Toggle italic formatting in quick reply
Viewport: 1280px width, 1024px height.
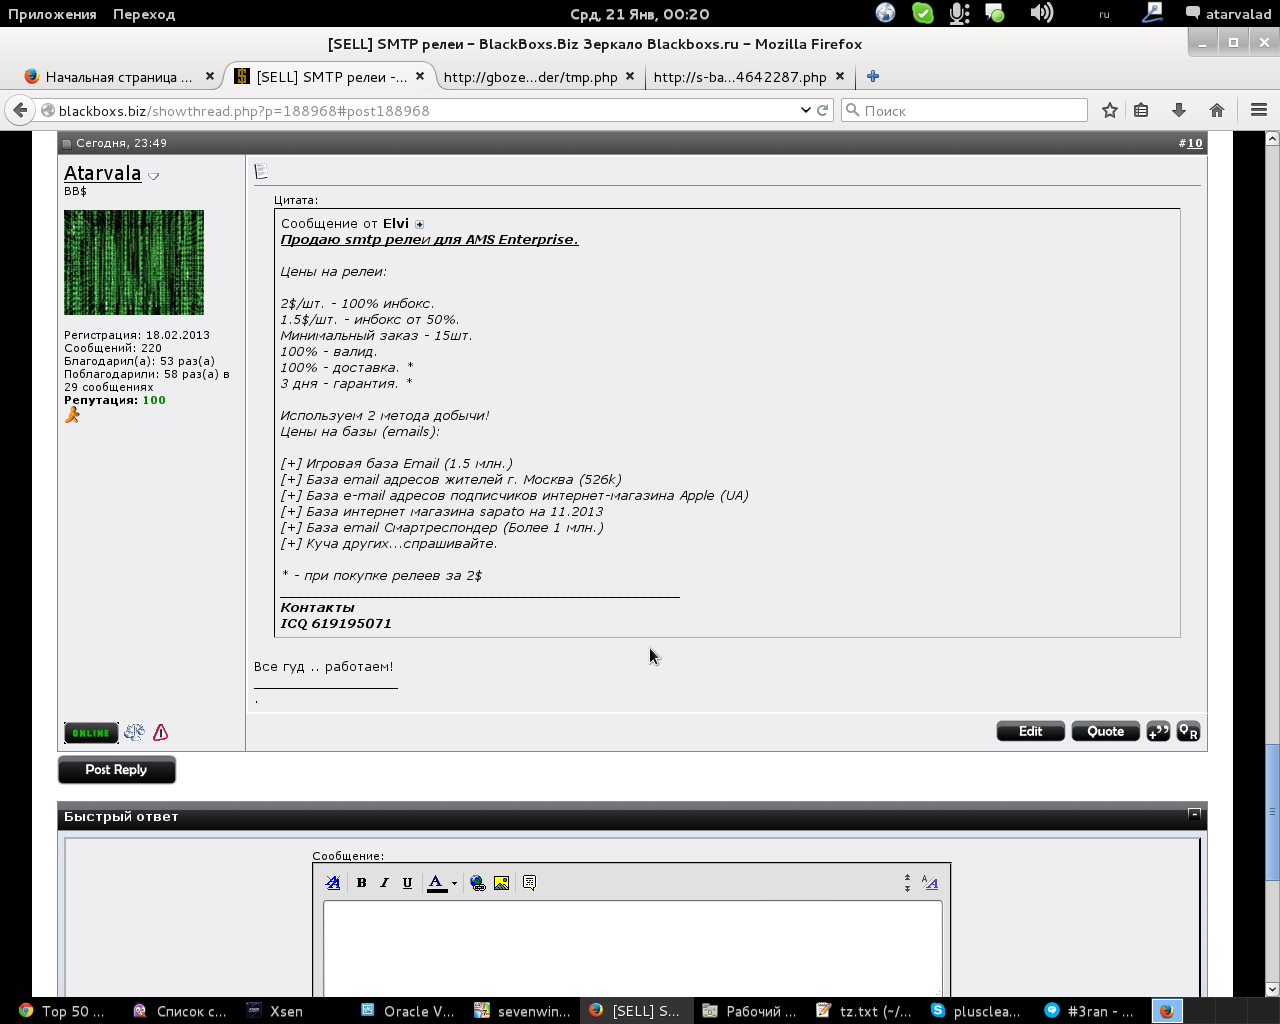tap(384, 883)
